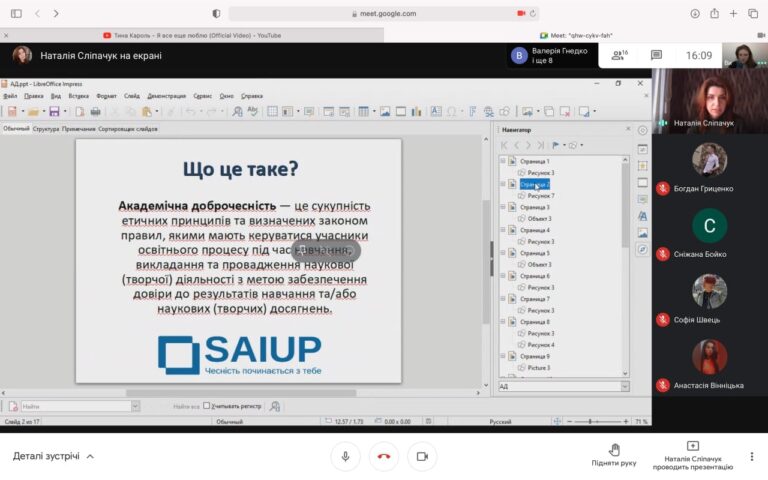Open the participants list icon

(620, 55)
